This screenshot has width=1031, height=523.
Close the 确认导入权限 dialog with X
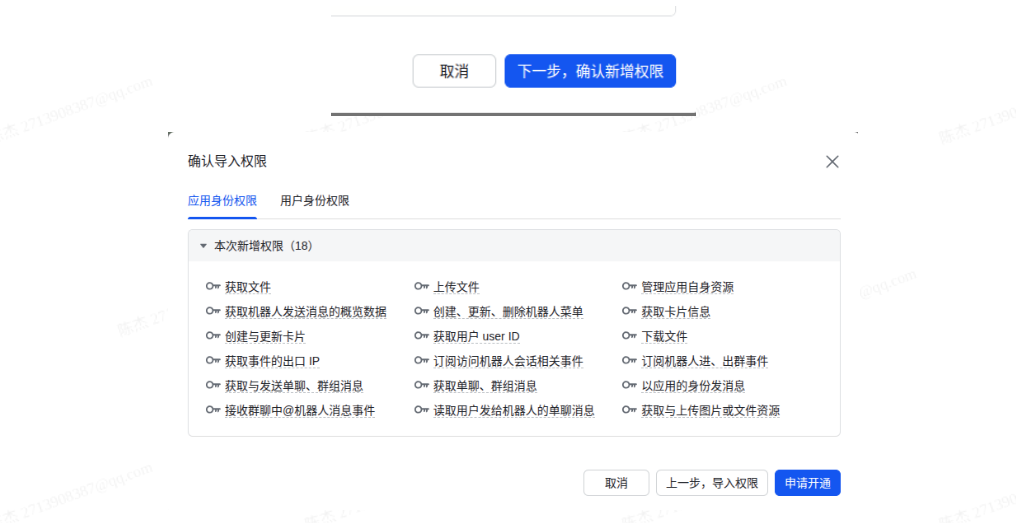tap(832, 162)
